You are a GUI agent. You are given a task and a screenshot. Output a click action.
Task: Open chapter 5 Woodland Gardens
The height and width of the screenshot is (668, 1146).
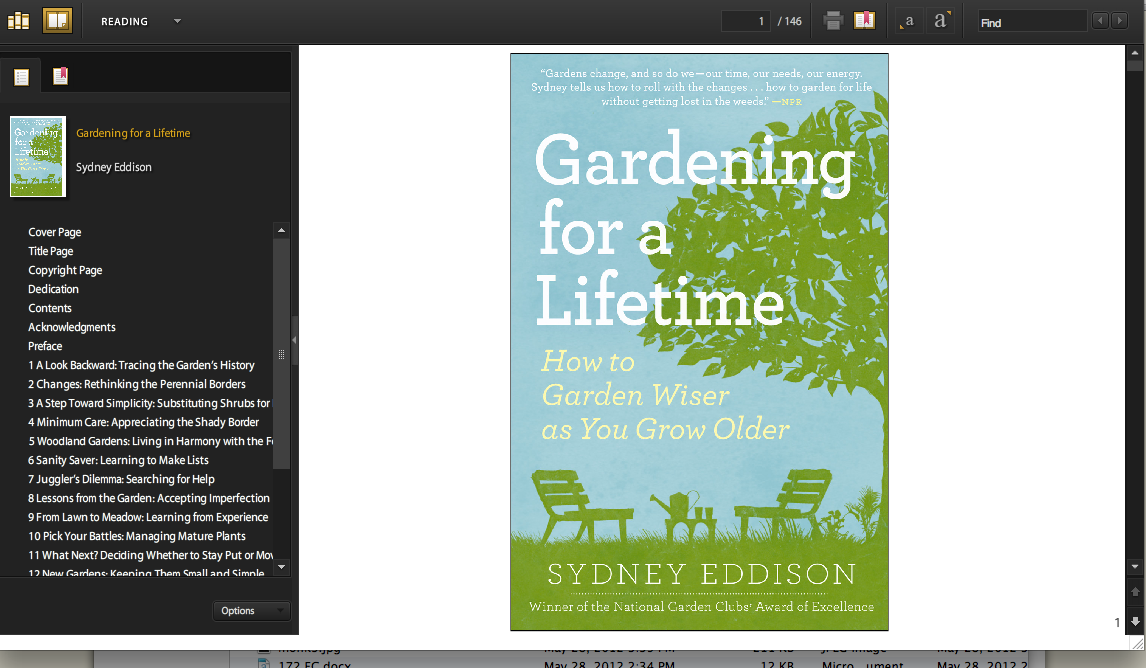[x=150, y=441]
